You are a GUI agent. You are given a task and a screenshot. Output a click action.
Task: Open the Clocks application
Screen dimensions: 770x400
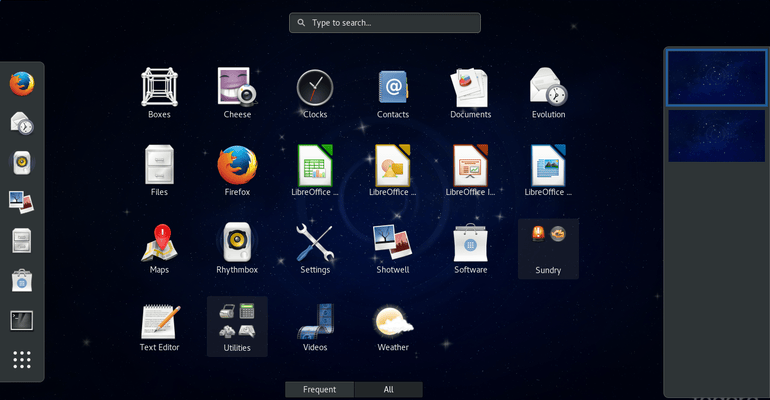[x=315, y=93]
